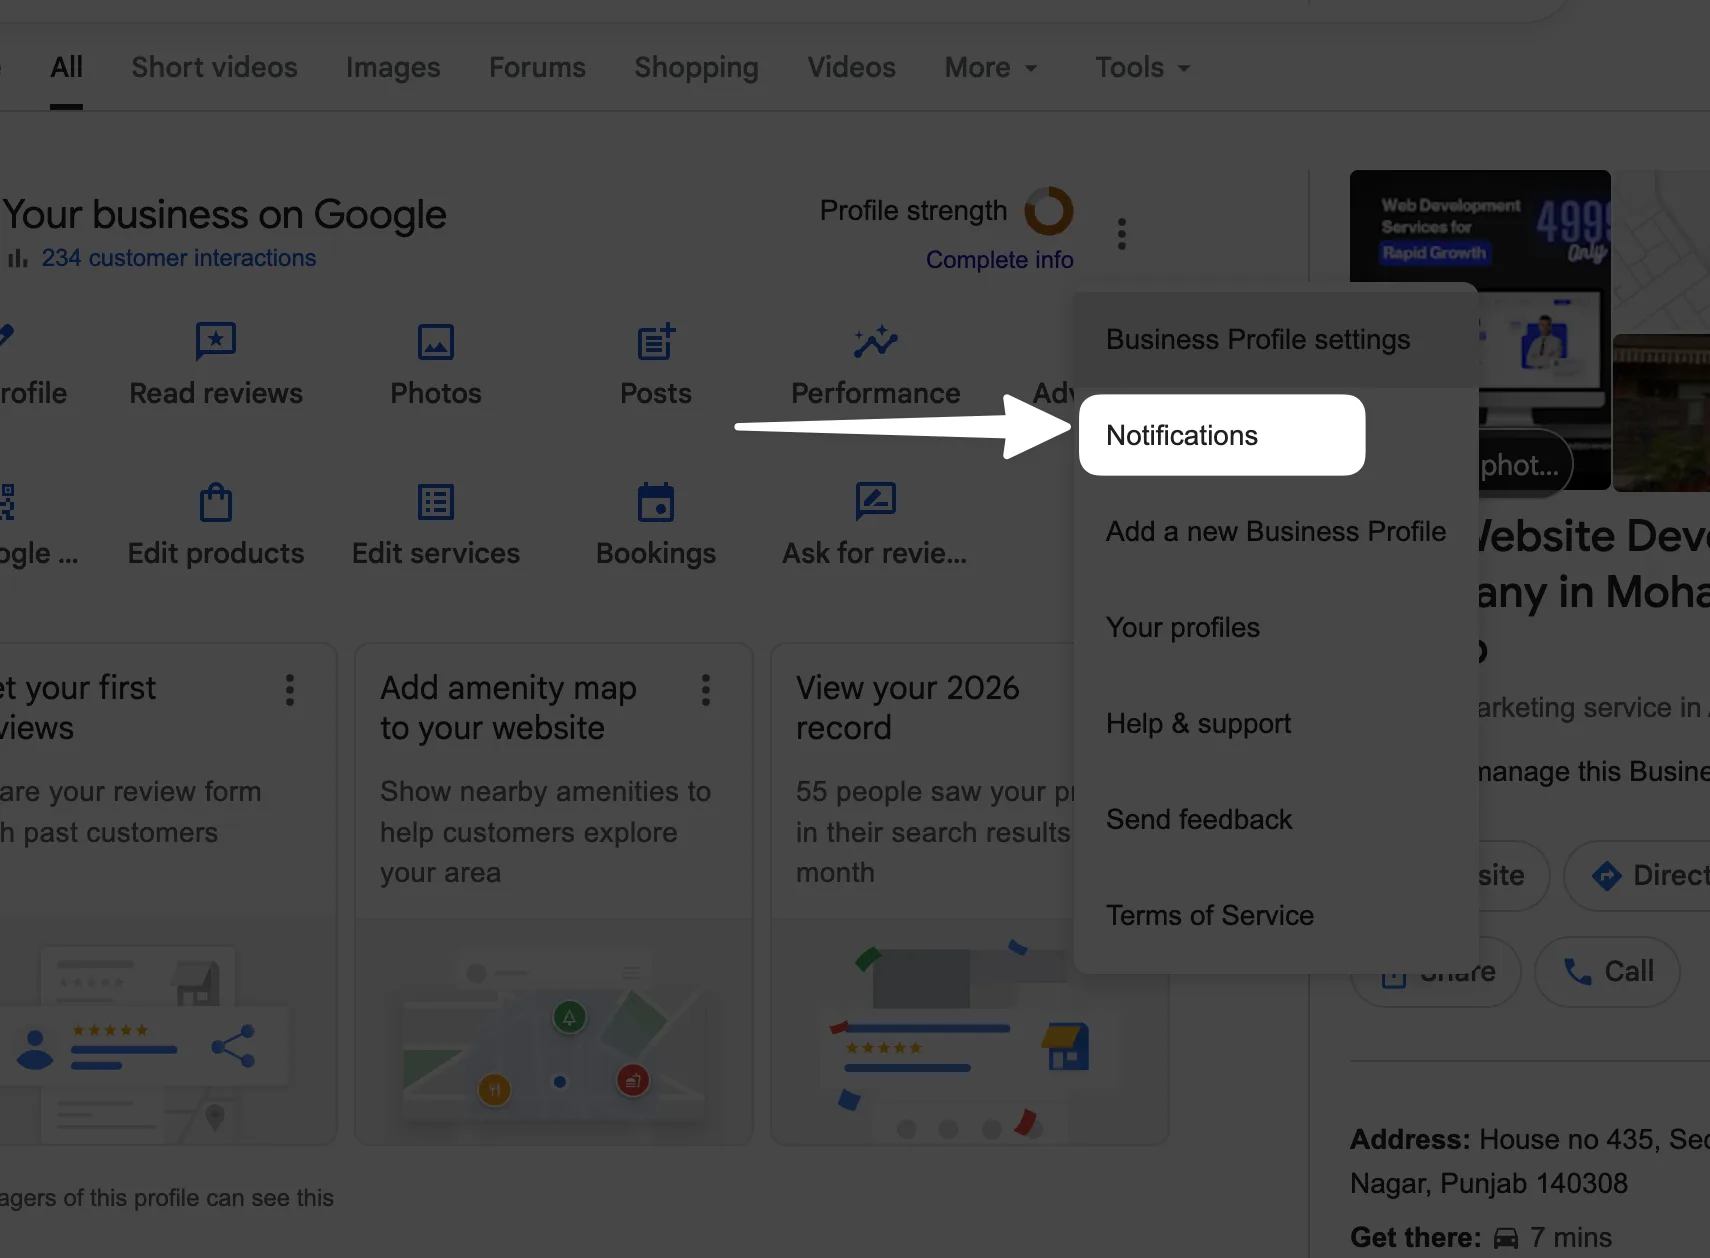The width and height of the screenshot is (1710, 1258).
Task: Open the Performance sparkline icon
Action: pos(875,342)
